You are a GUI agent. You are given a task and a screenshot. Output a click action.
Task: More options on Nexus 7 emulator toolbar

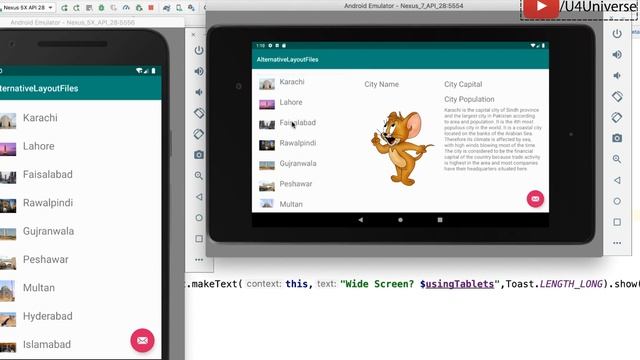(x=617, y=243)
